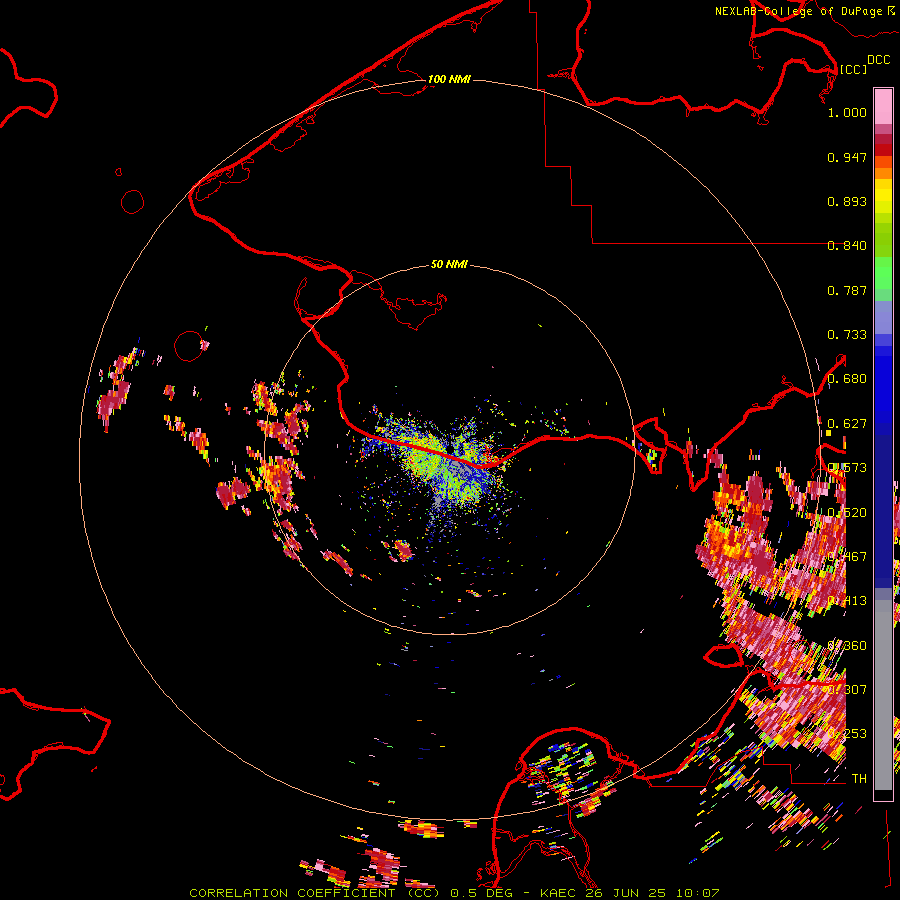This screenshot has width=900, height=900.
Task: Click the TH threshold label on the scale
Action: click(x=859, y=778)
